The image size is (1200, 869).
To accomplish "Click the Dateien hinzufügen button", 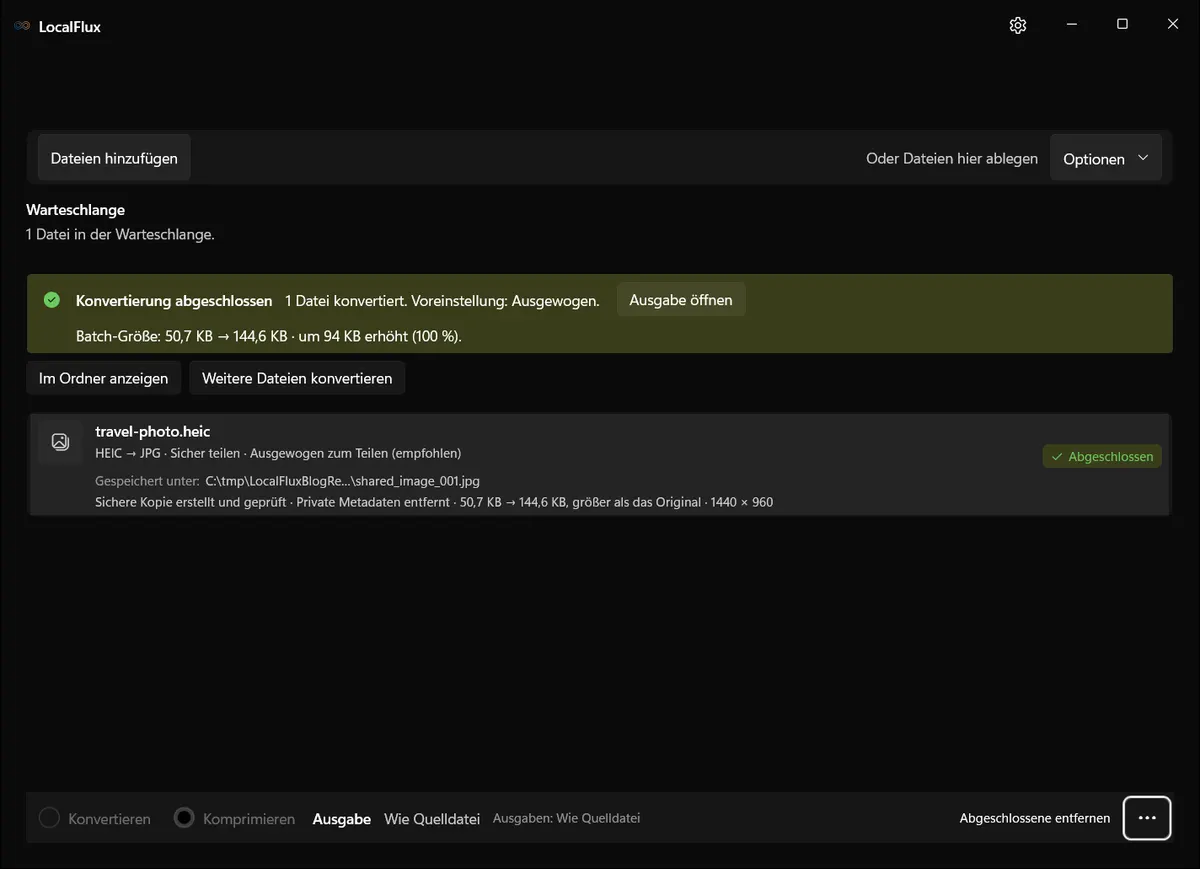I will pos(114,158).
